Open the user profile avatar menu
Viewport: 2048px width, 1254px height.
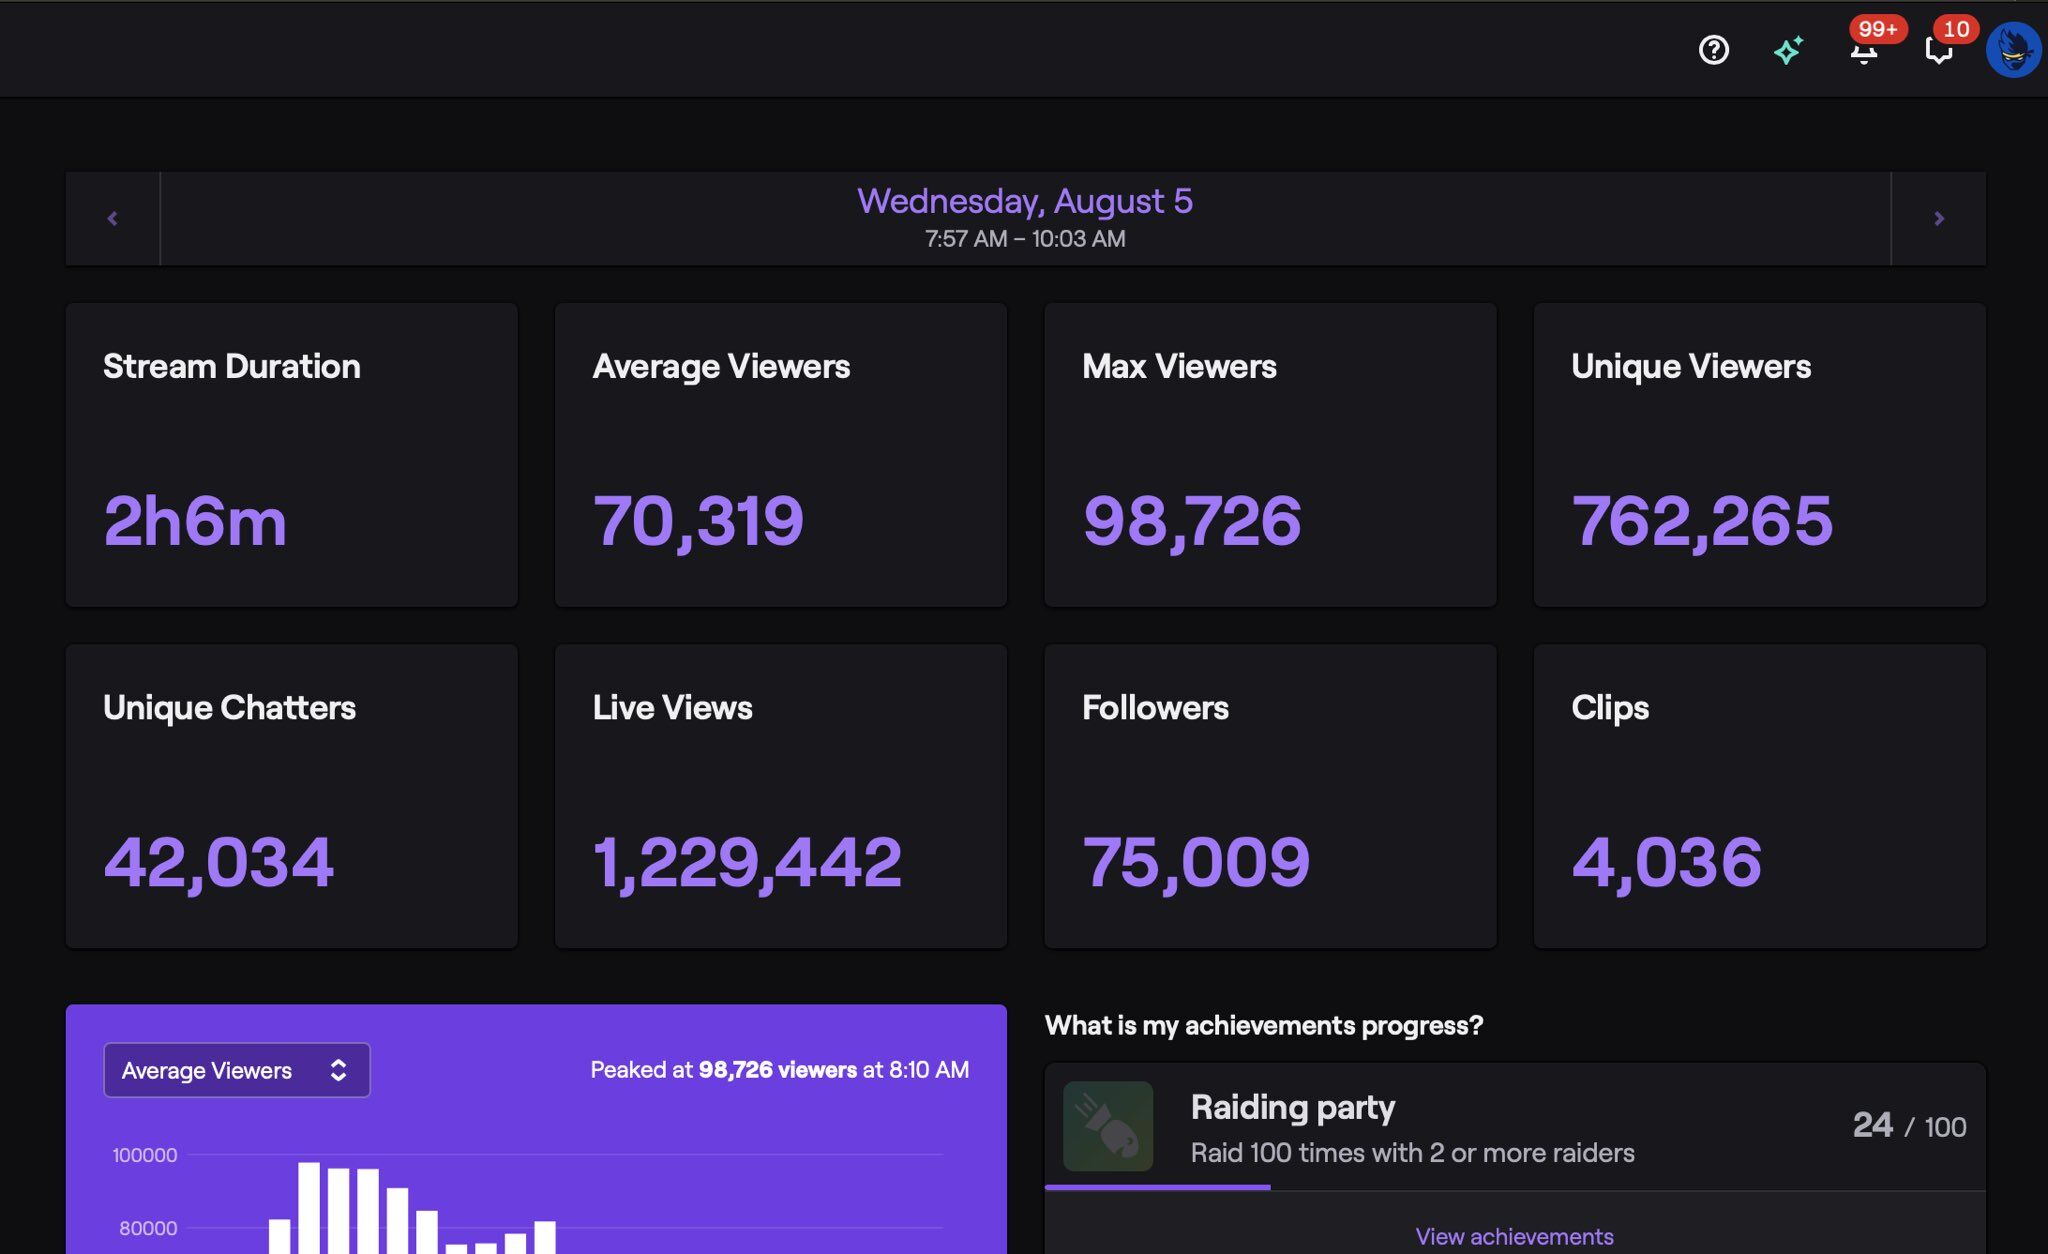tap(2012, 50)
